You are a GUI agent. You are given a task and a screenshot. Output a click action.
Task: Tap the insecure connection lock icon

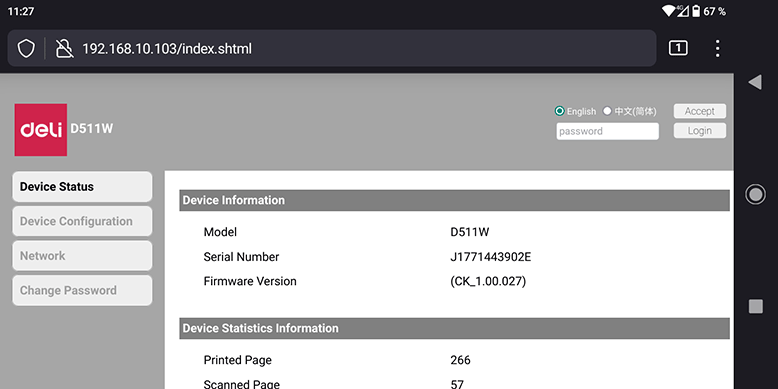click(64, 49)
